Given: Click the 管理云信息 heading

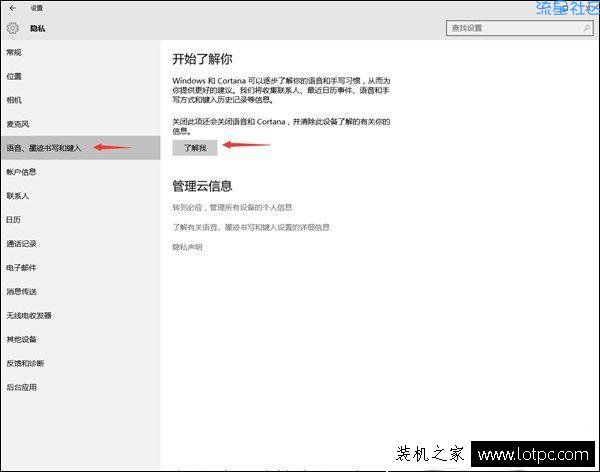Looking at the screenshot, I should tap(202, 186).
